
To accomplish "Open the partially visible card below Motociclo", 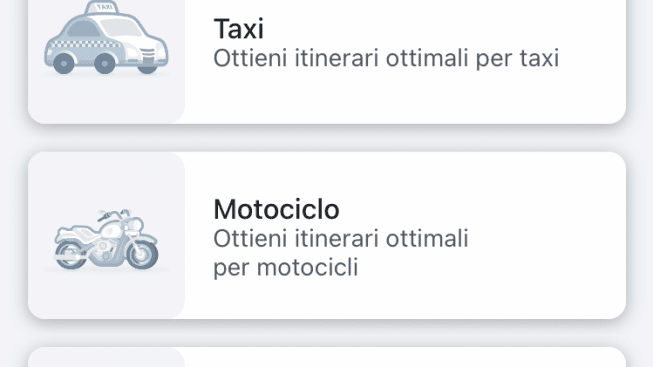I will click(x=327, y=357).
